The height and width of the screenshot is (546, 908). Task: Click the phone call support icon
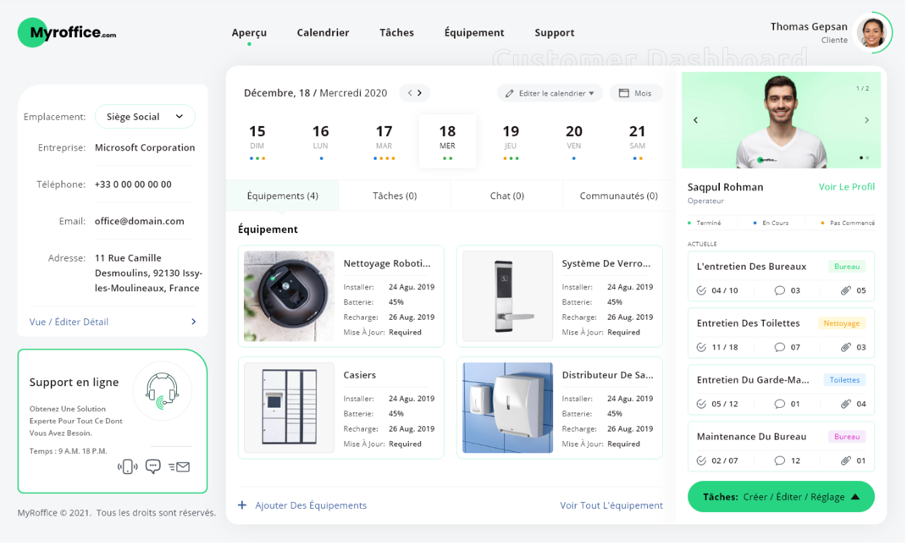127,467
